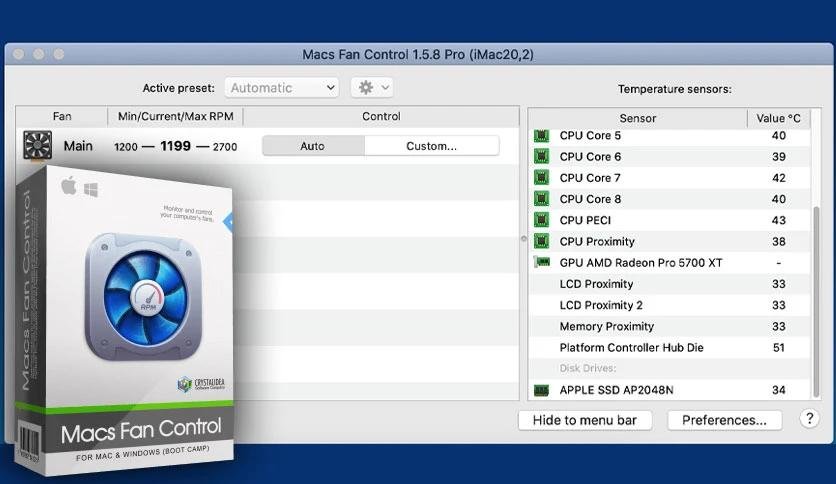Select the LCD Proximity 2 sensor row
The image size is (836, 484).
[670, 305]
